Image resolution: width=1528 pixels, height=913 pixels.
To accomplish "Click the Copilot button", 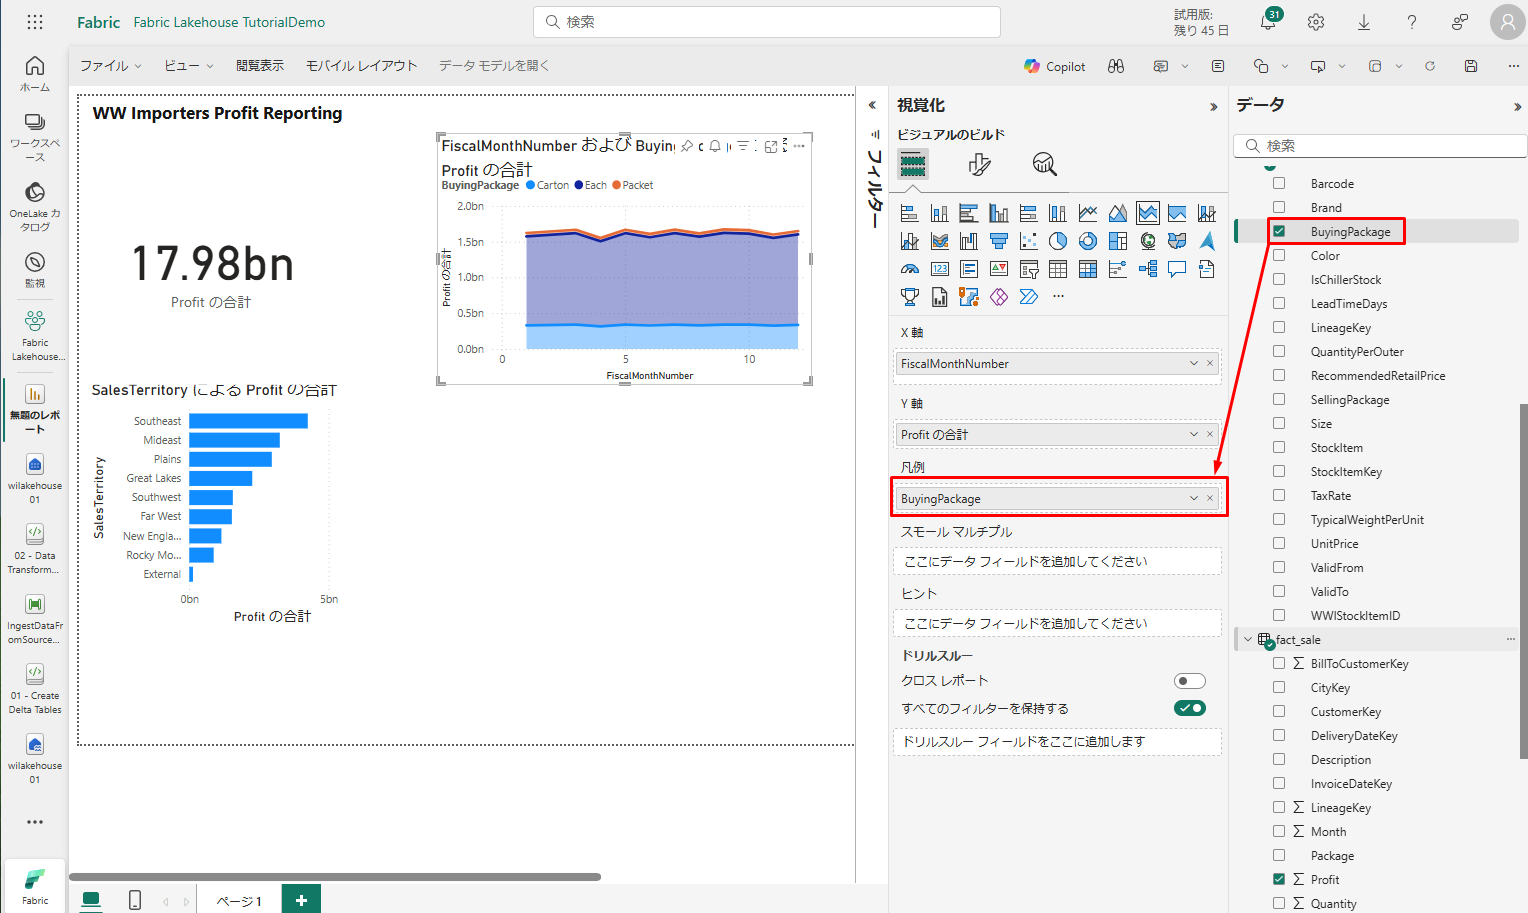I will point(1054,66).
